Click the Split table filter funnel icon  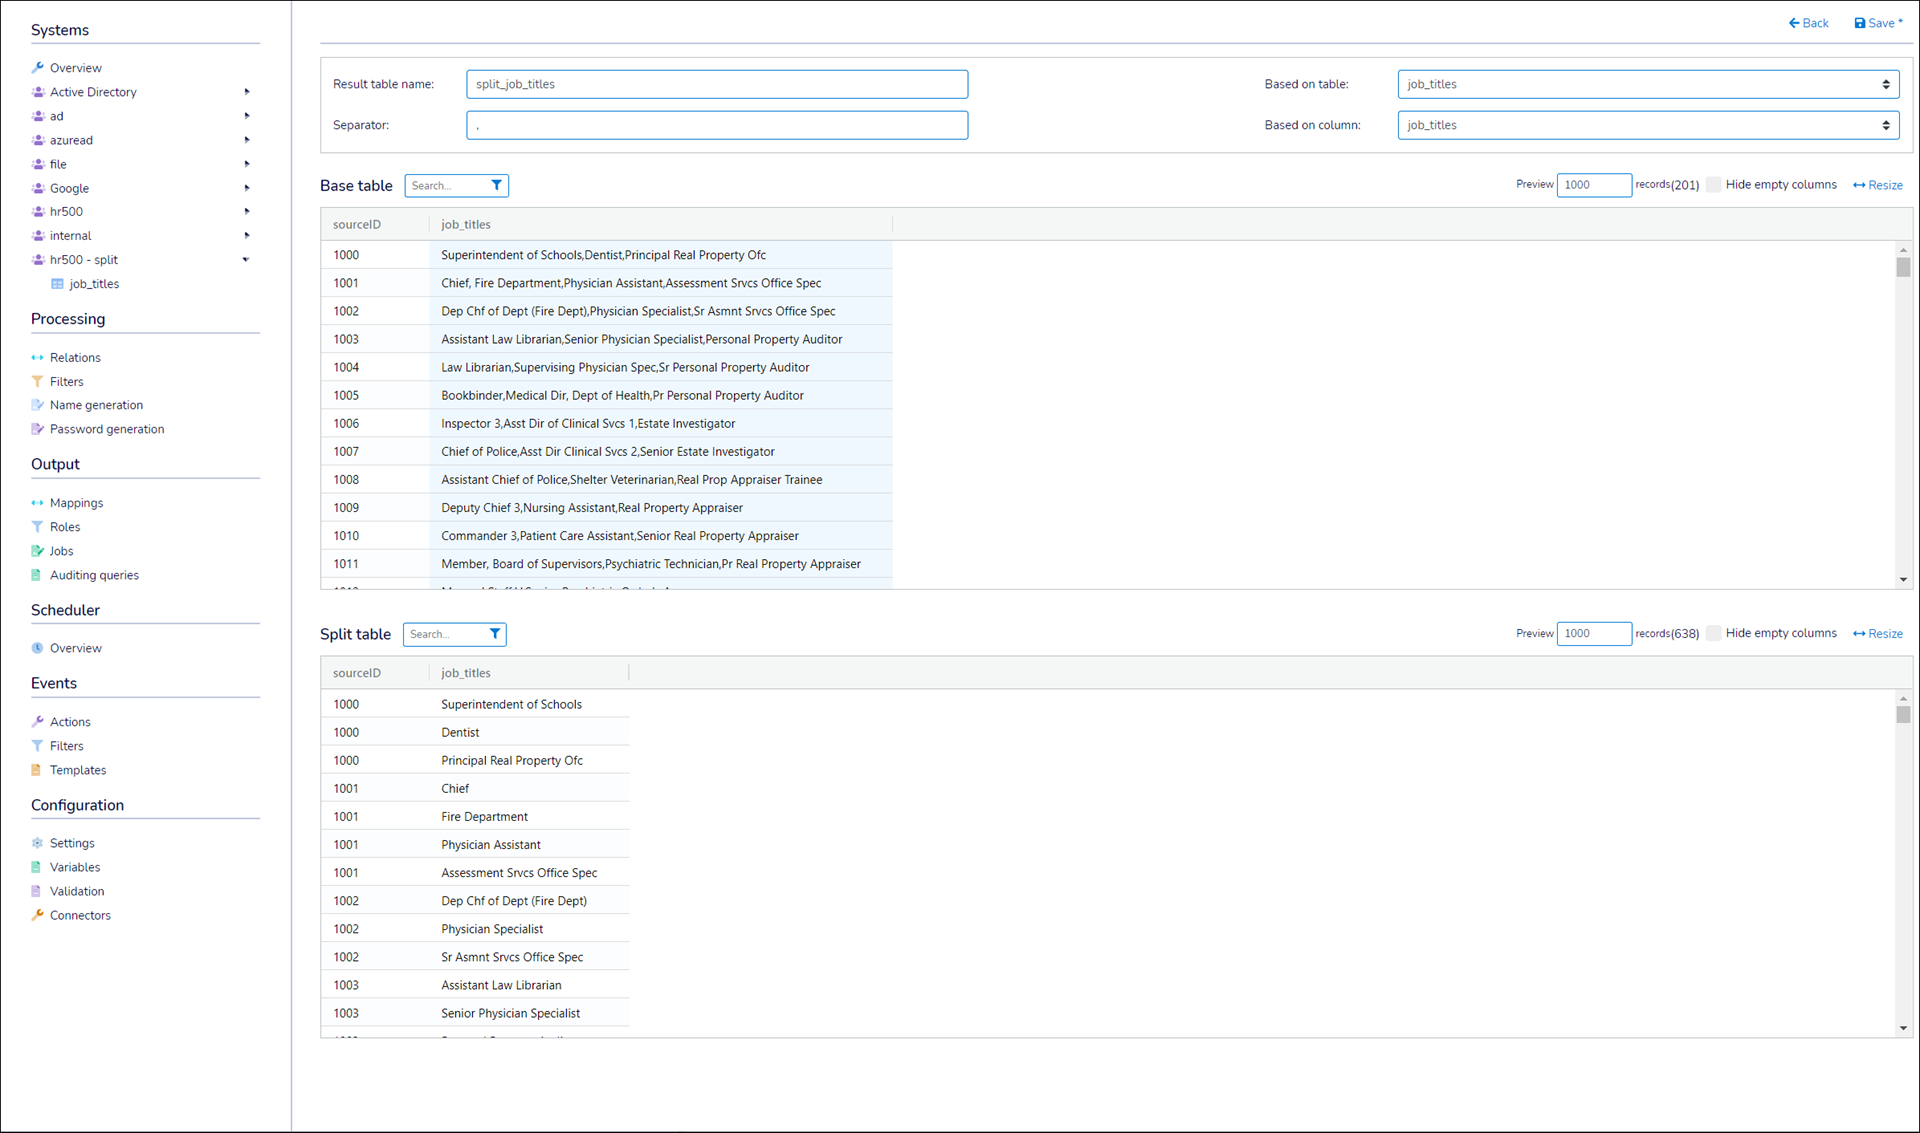coord(495,634)
